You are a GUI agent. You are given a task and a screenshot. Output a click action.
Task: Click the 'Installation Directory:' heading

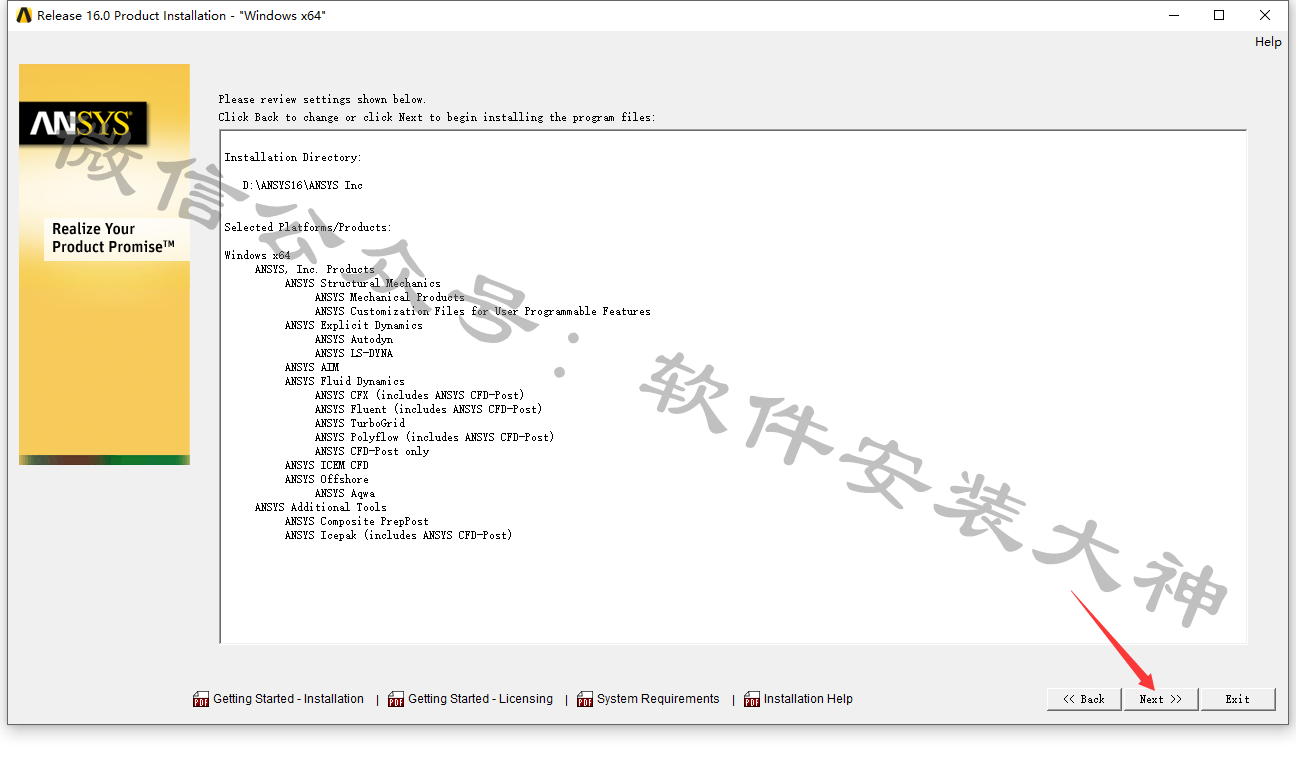[293, 158]
